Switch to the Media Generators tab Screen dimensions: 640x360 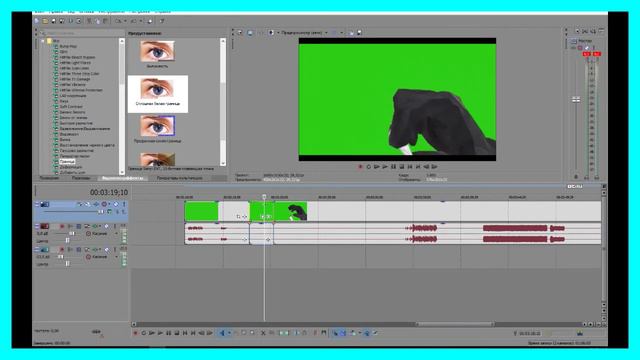pos(180,178)
